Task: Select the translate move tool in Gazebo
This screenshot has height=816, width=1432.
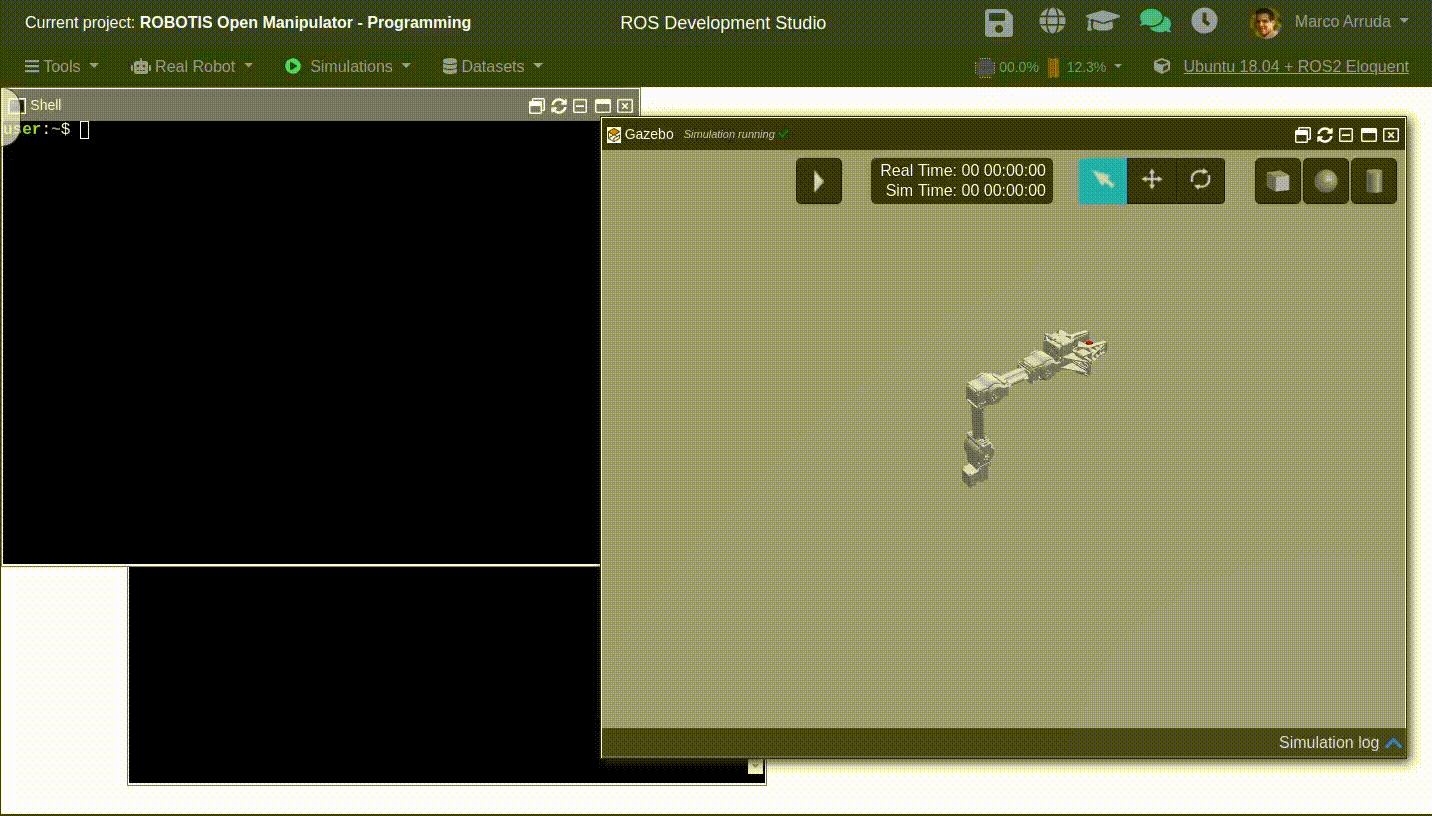Action: [1151, 180]
